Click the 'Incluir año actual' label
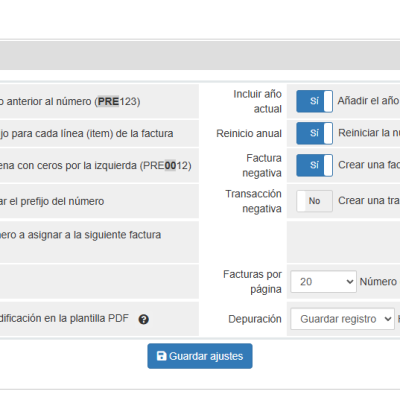400x400 pixels. (x=257, y=101)
